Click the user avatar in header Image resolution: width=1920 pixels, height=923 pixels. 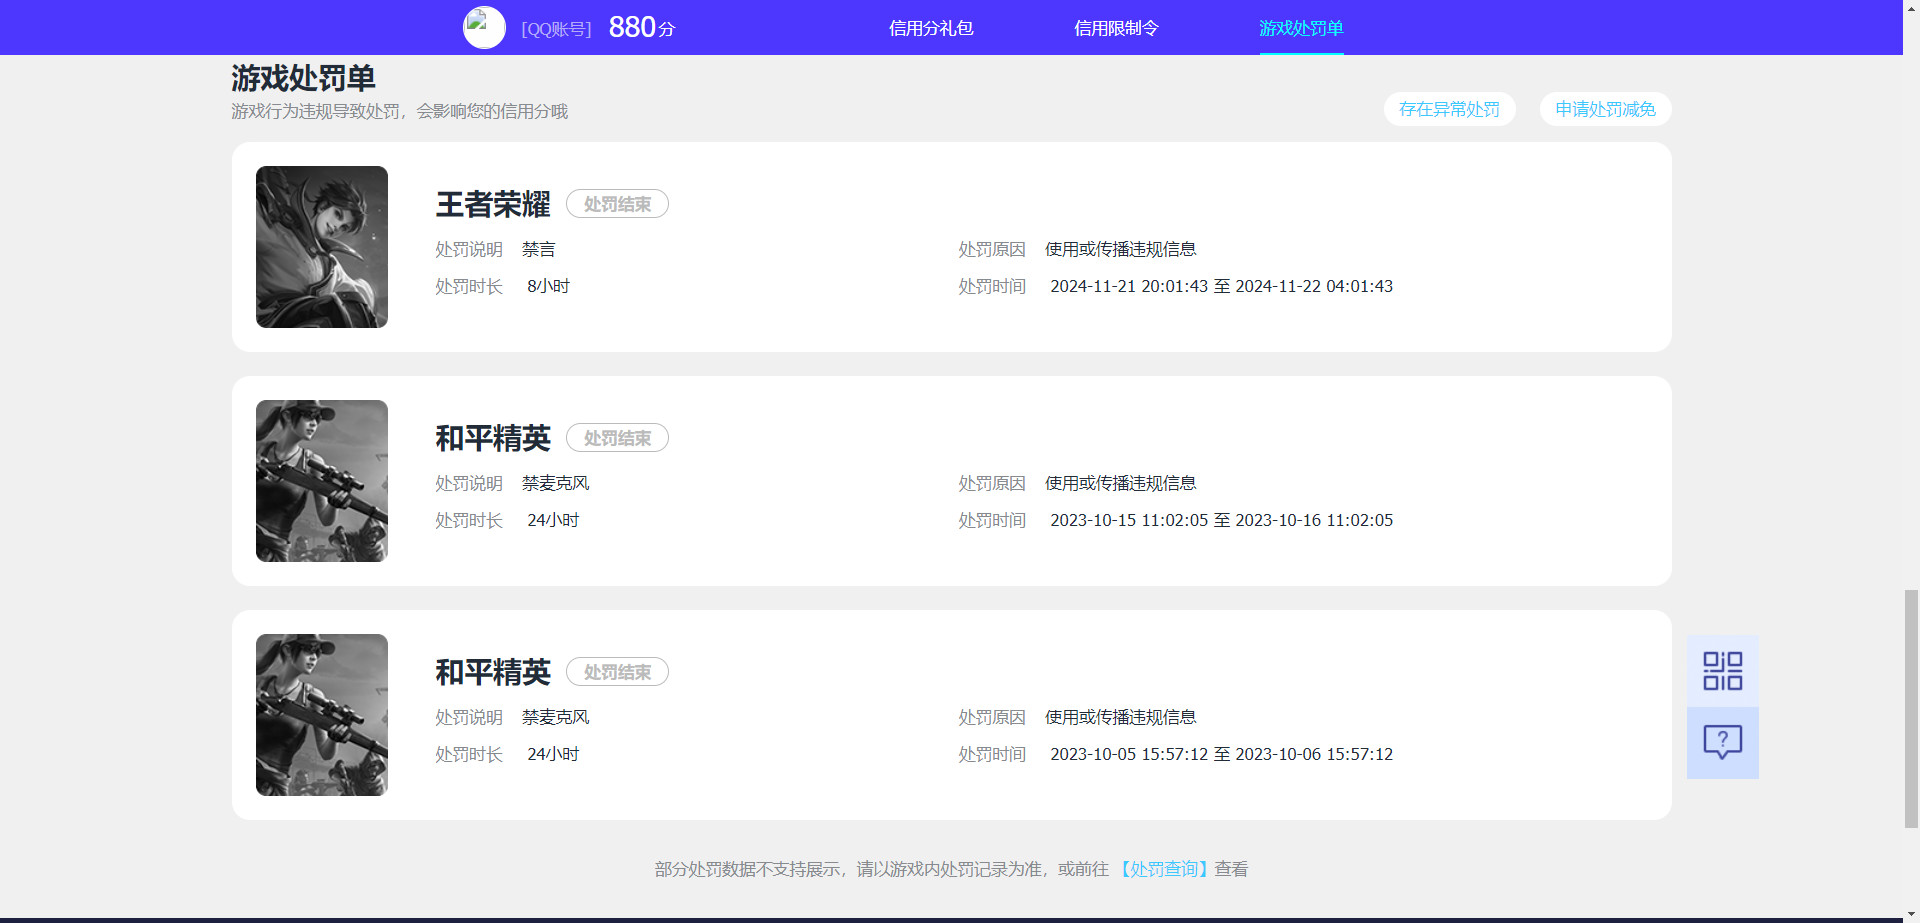[484, 28]
